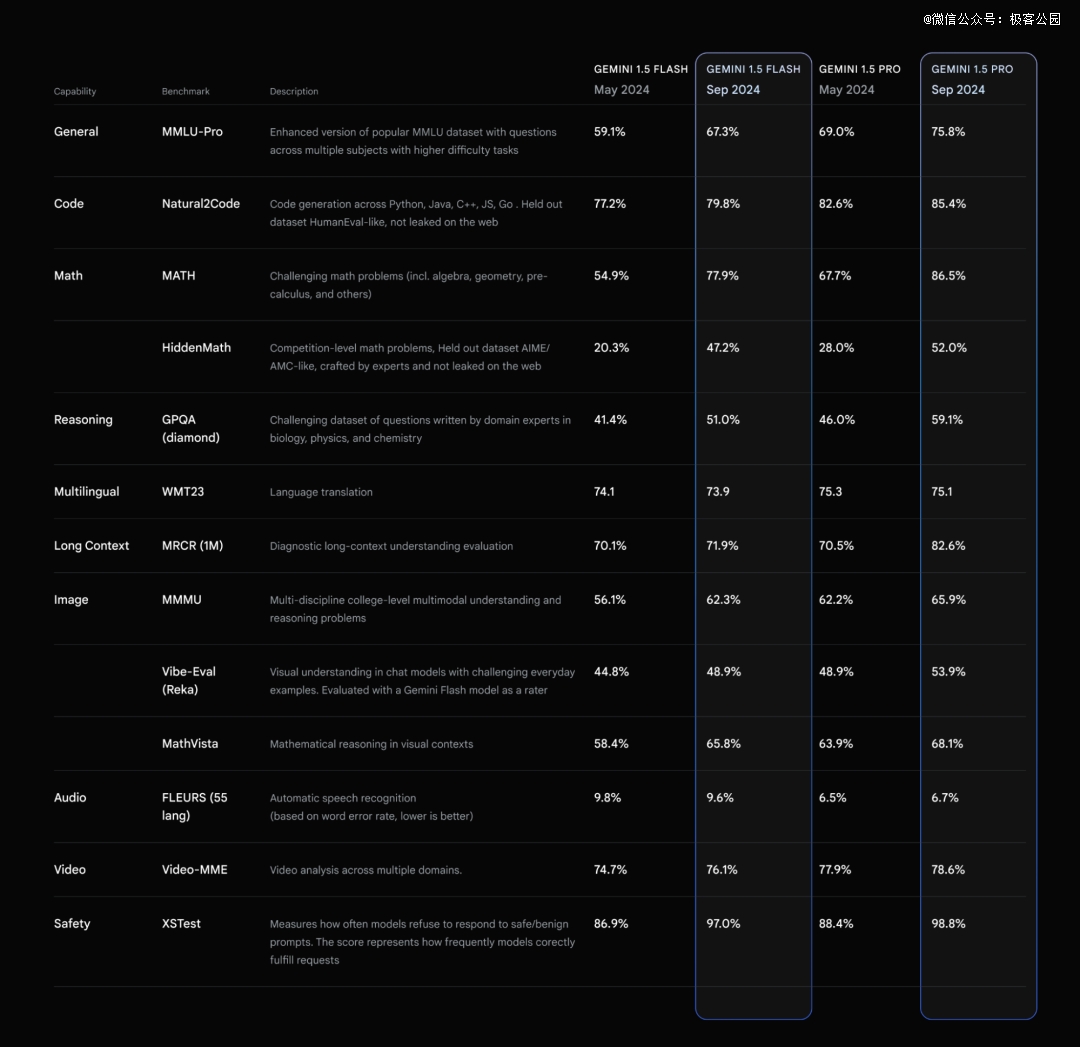Image resolution: width=1080 pixels, height=1047 pixels.
Task: Select the MATH benchmark name
Action: click(178, 276)
